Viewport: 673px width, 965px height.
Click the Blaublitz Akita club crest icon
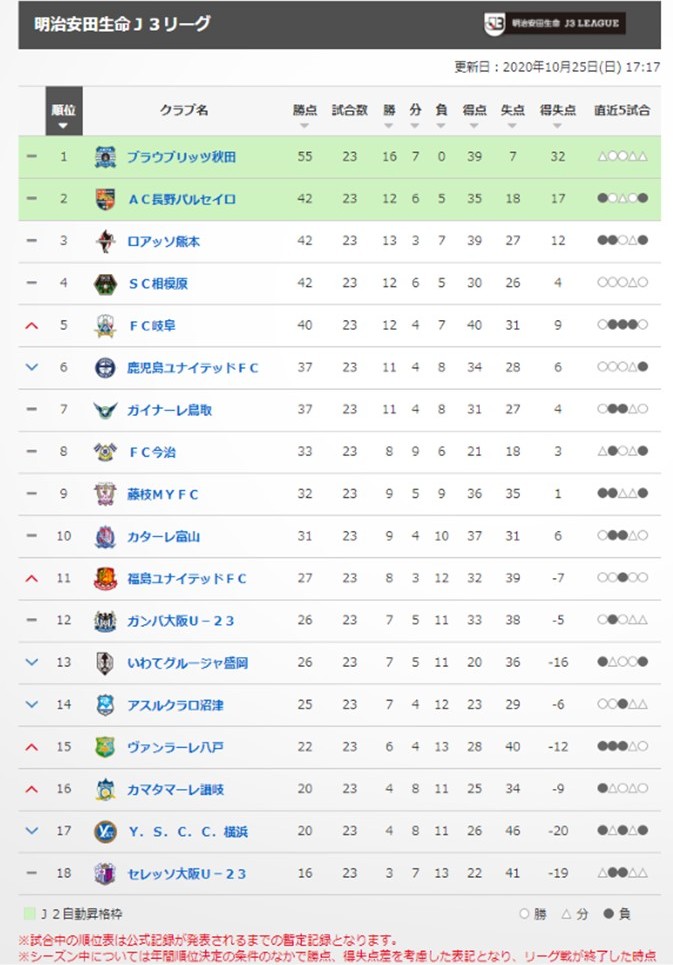pyautogui.click(x=105, y=157)
